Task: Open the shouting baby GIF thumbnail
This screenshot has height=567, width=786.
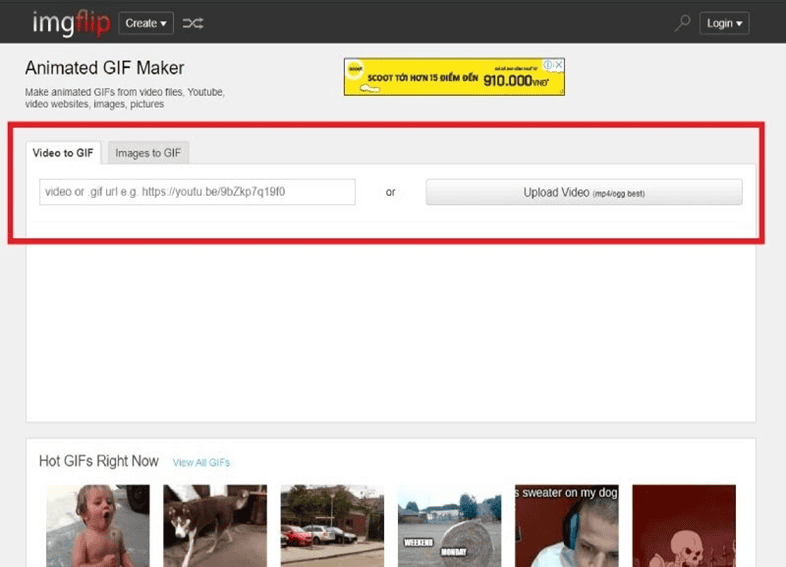Action: click(x=98, y=525)
